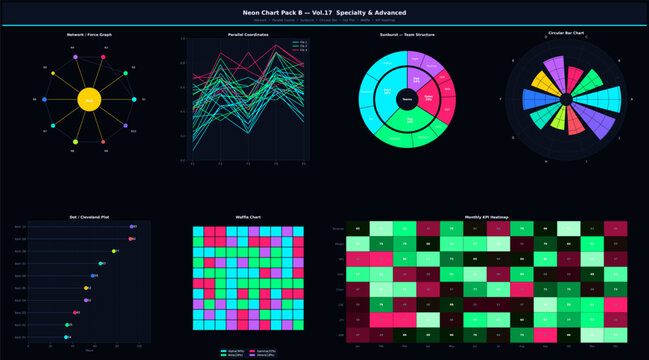Screen dimensions: 649x360
Task: Click the green Beta waffle legend swatch
Action: click(x=224, y=355)
